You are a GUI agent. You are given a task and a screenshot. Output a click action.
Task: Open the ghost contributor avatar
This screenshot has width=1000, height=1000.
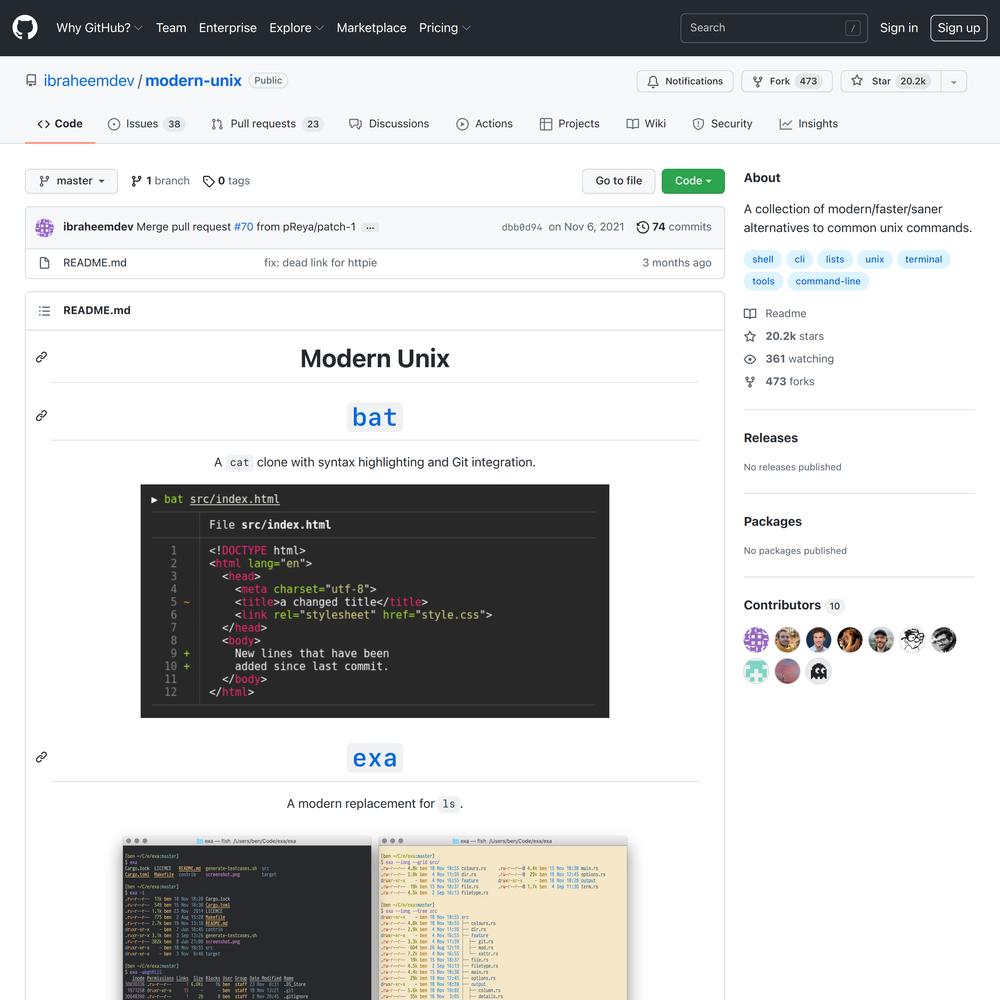coord(818,671)
